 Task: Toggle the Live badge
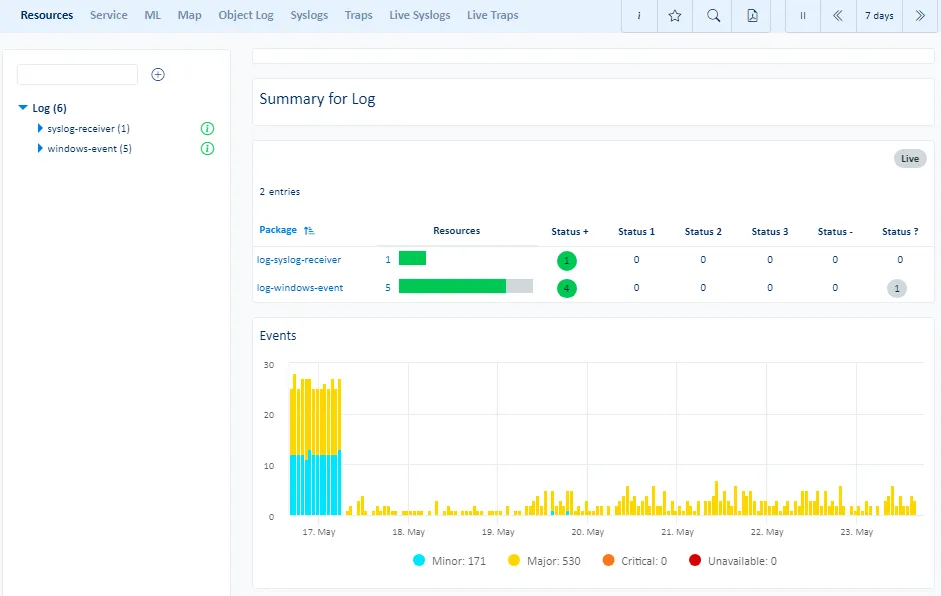click(909, 159)
